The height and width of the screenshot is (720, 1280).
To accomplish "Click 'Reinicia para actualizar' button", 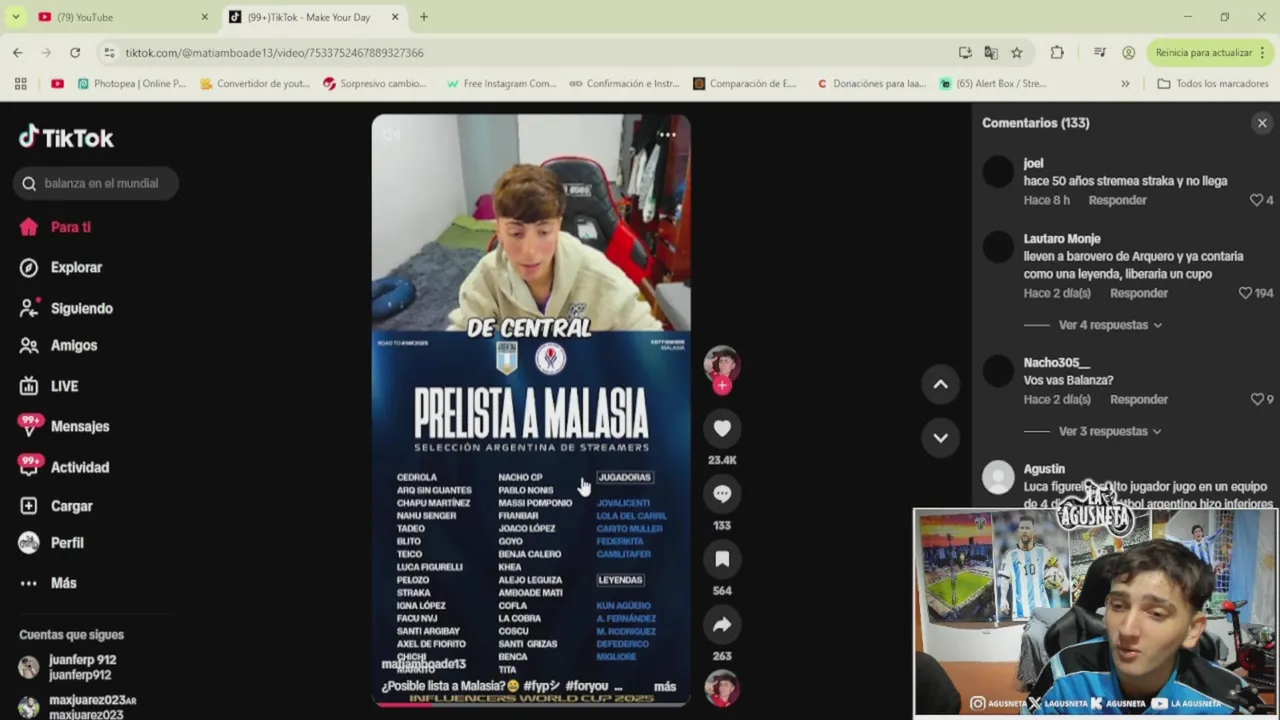I will (x=1203, y=52).
